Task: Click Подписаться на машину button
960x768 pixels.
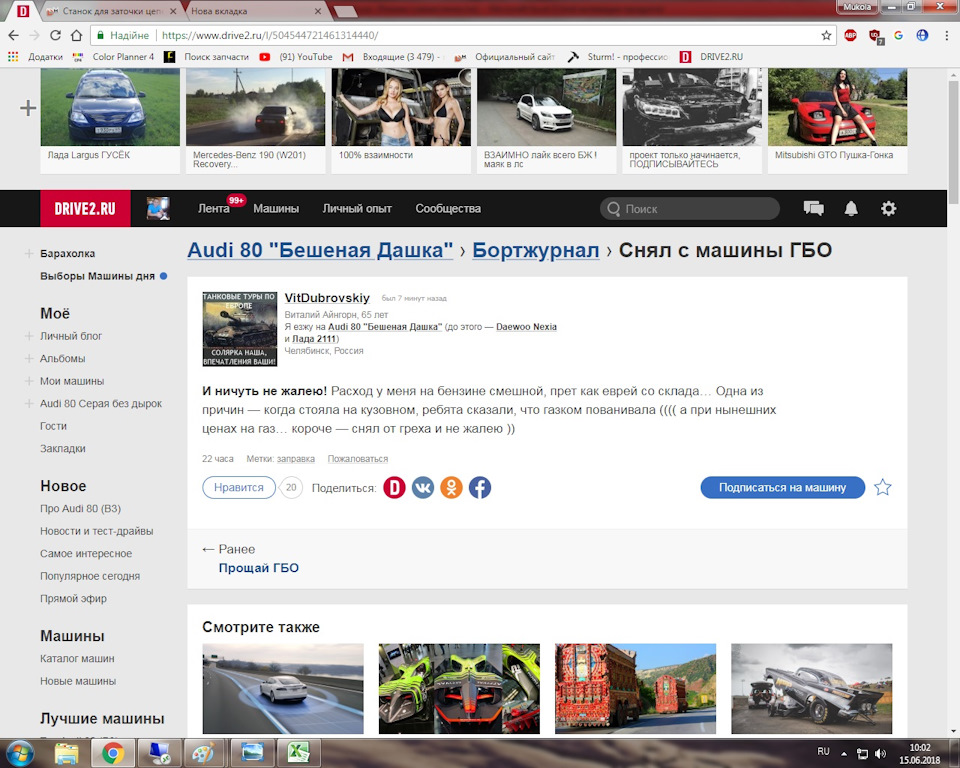Action: (x=782, y=488)
